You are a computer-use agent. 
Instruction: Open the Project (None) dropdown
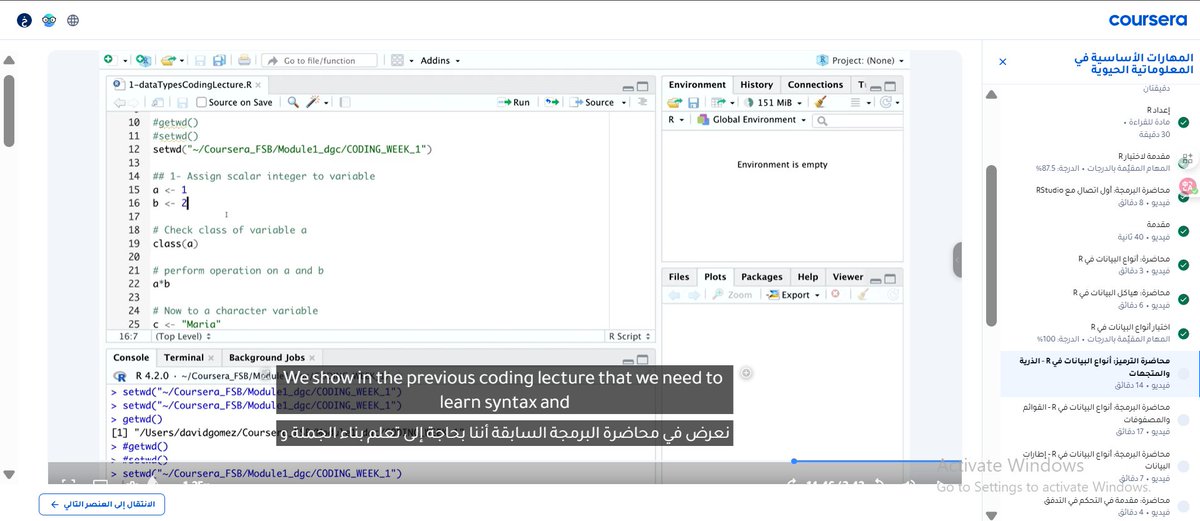tap(860, 60)
